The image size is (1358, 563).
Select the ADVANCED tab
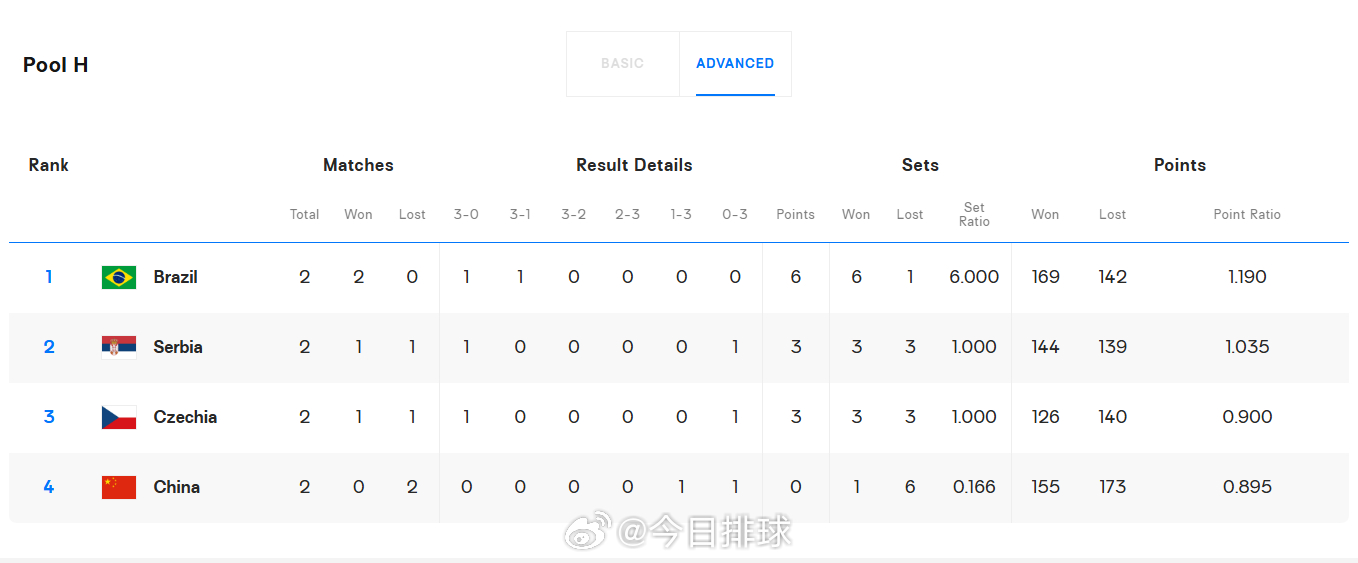[x=735, y=63]
